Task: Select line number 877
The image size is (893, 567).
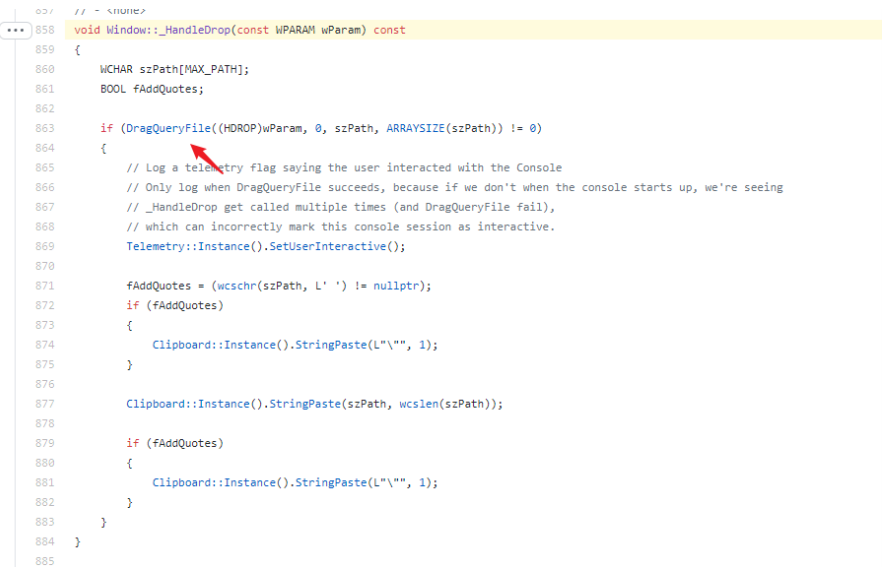Action: click(x=45, y=404)
